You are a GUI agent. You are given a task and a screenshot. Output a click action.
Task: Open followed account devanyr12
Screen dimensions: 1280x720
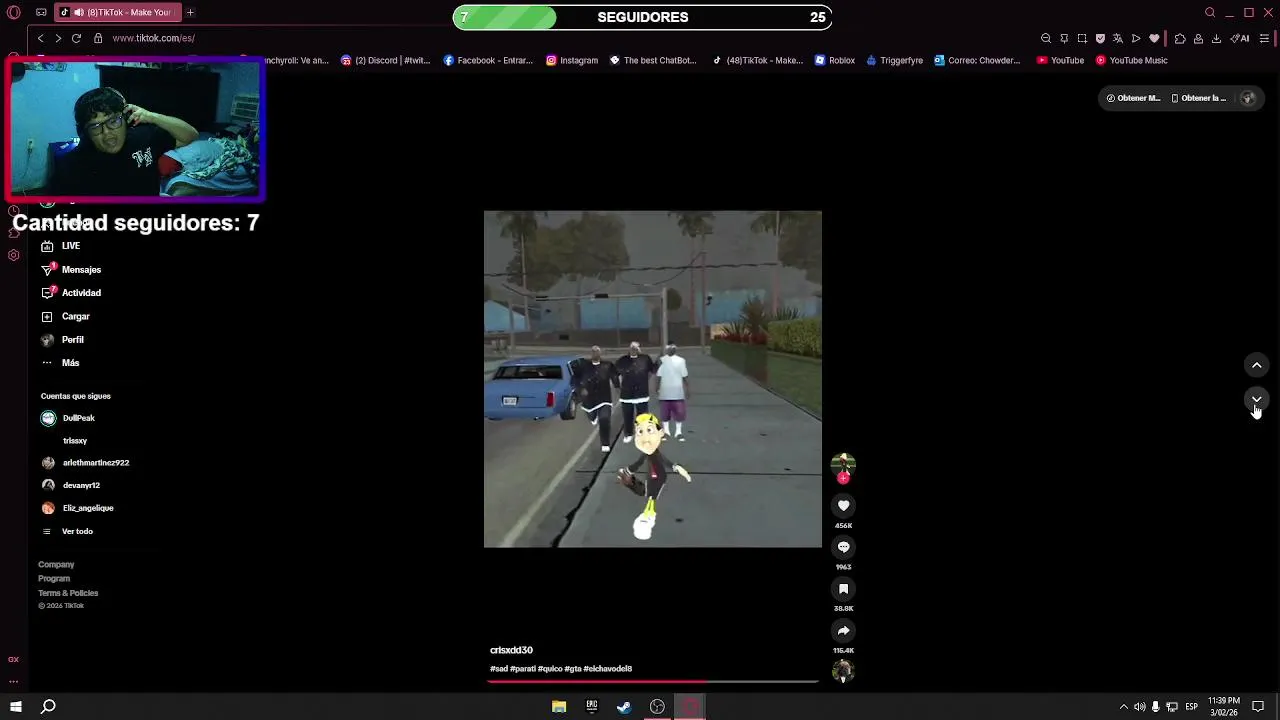point(70,485)
